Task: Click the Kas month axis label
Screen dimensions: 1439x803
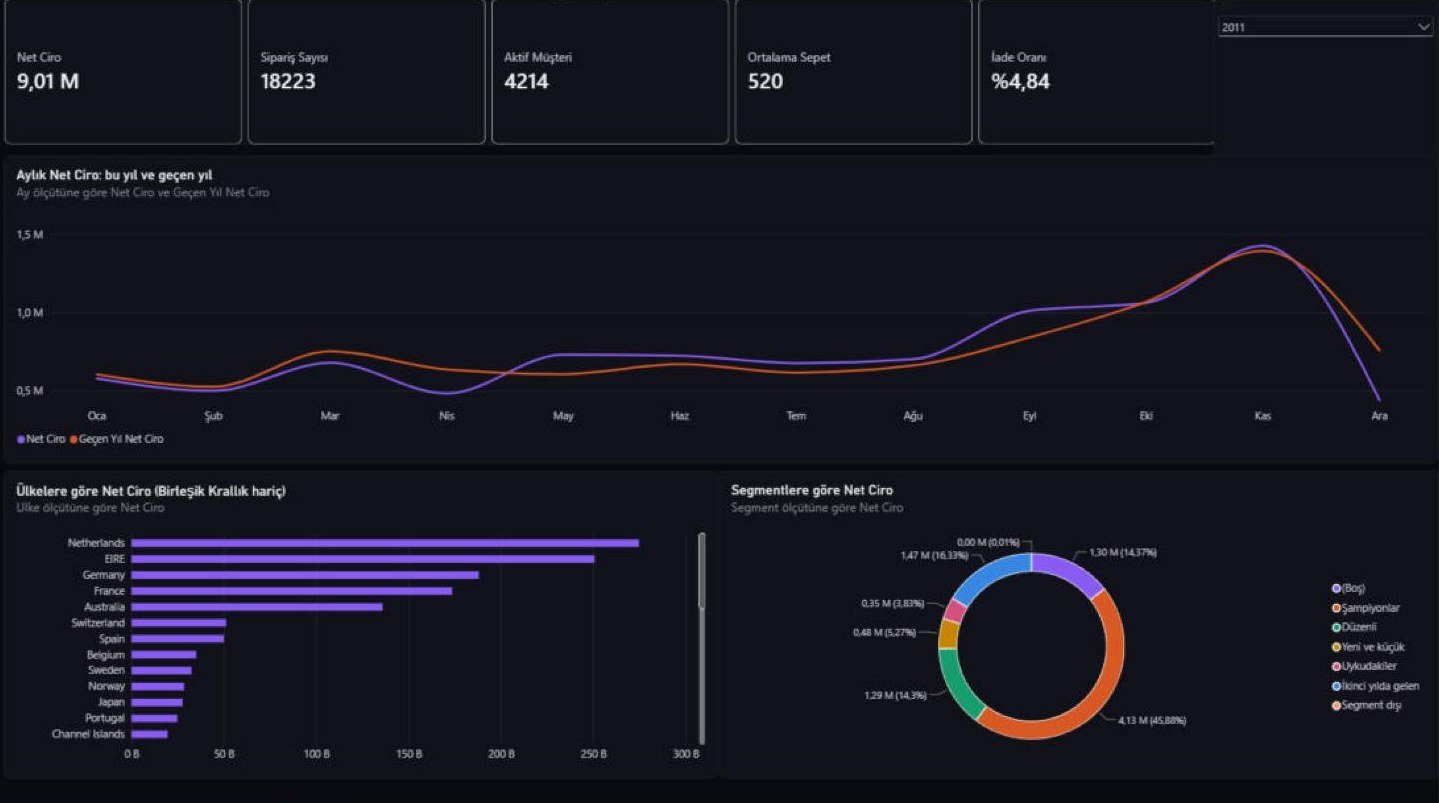Action: [1263, 416]
